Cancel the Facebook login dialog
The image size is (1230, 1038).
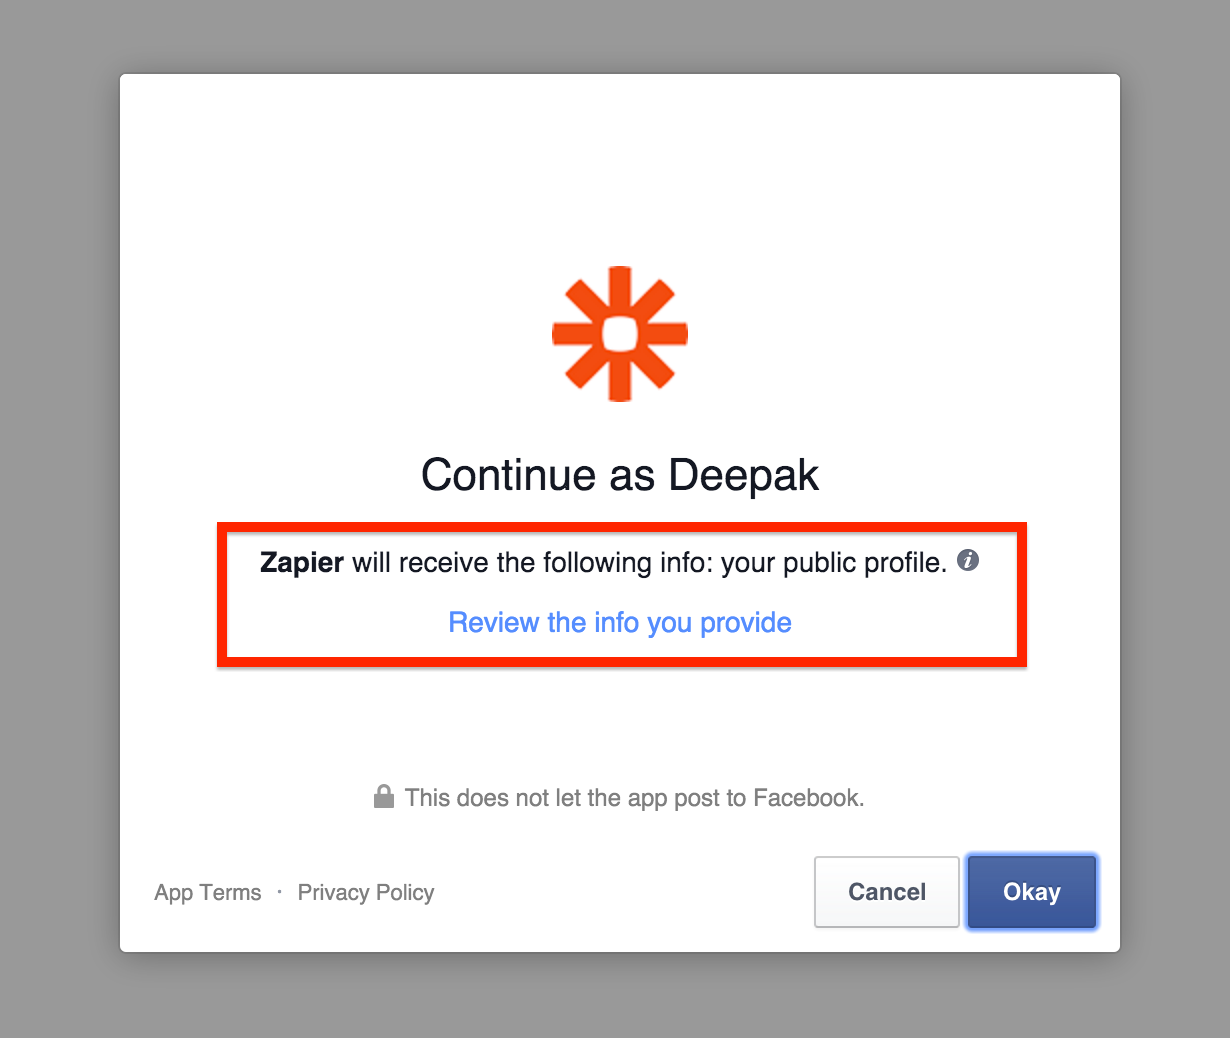887,892
